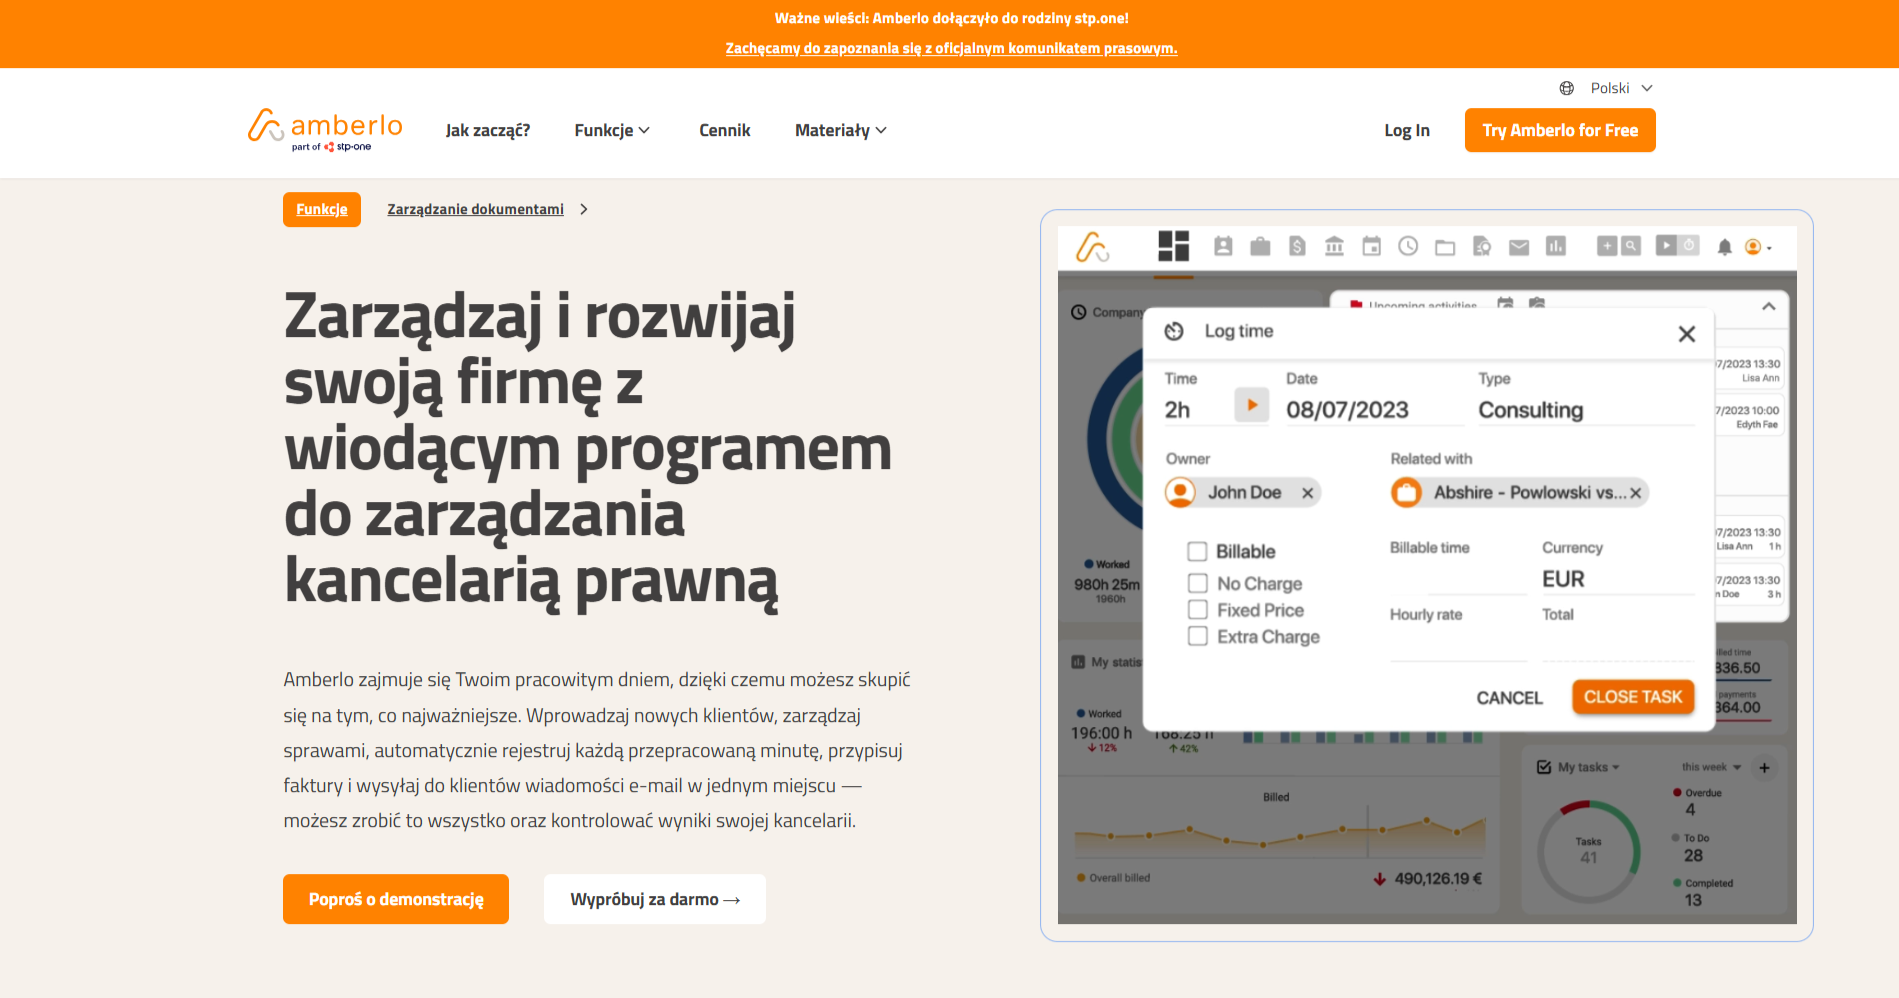The height and width of the screenshot is (998, 1899).
Task: Collapse the Upcoming activities panel chevron
Action: tap(1769, 307)
